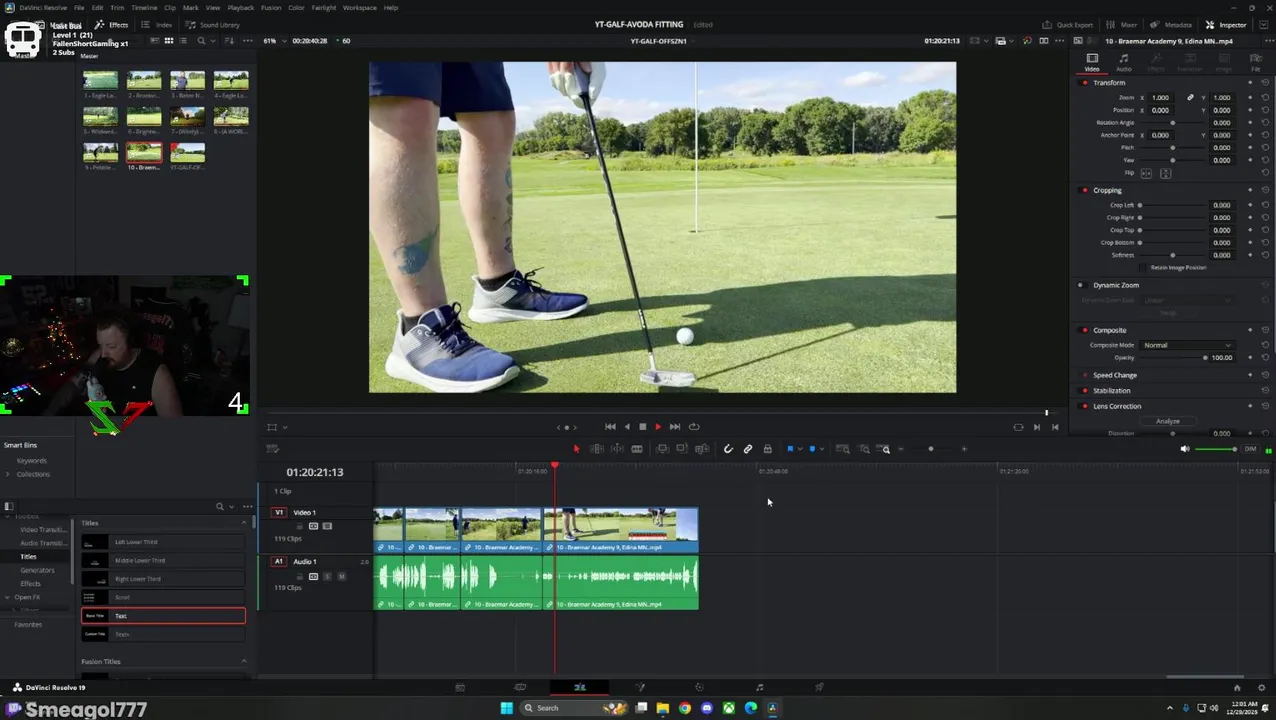Switch Inspector to File tab
Viewport: 1276px width, 720px height.
1256,62
